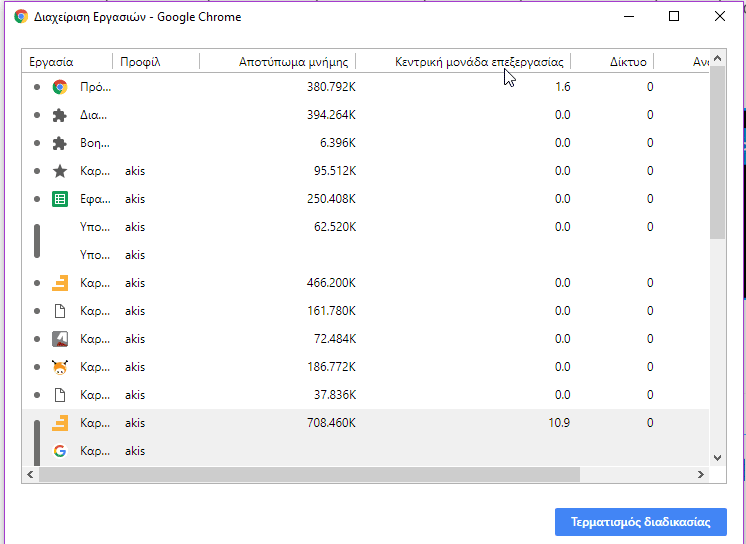Screen dimensions: 746x544
Task: Minimize the Task Manager window
Action: (x=629, y=17)
